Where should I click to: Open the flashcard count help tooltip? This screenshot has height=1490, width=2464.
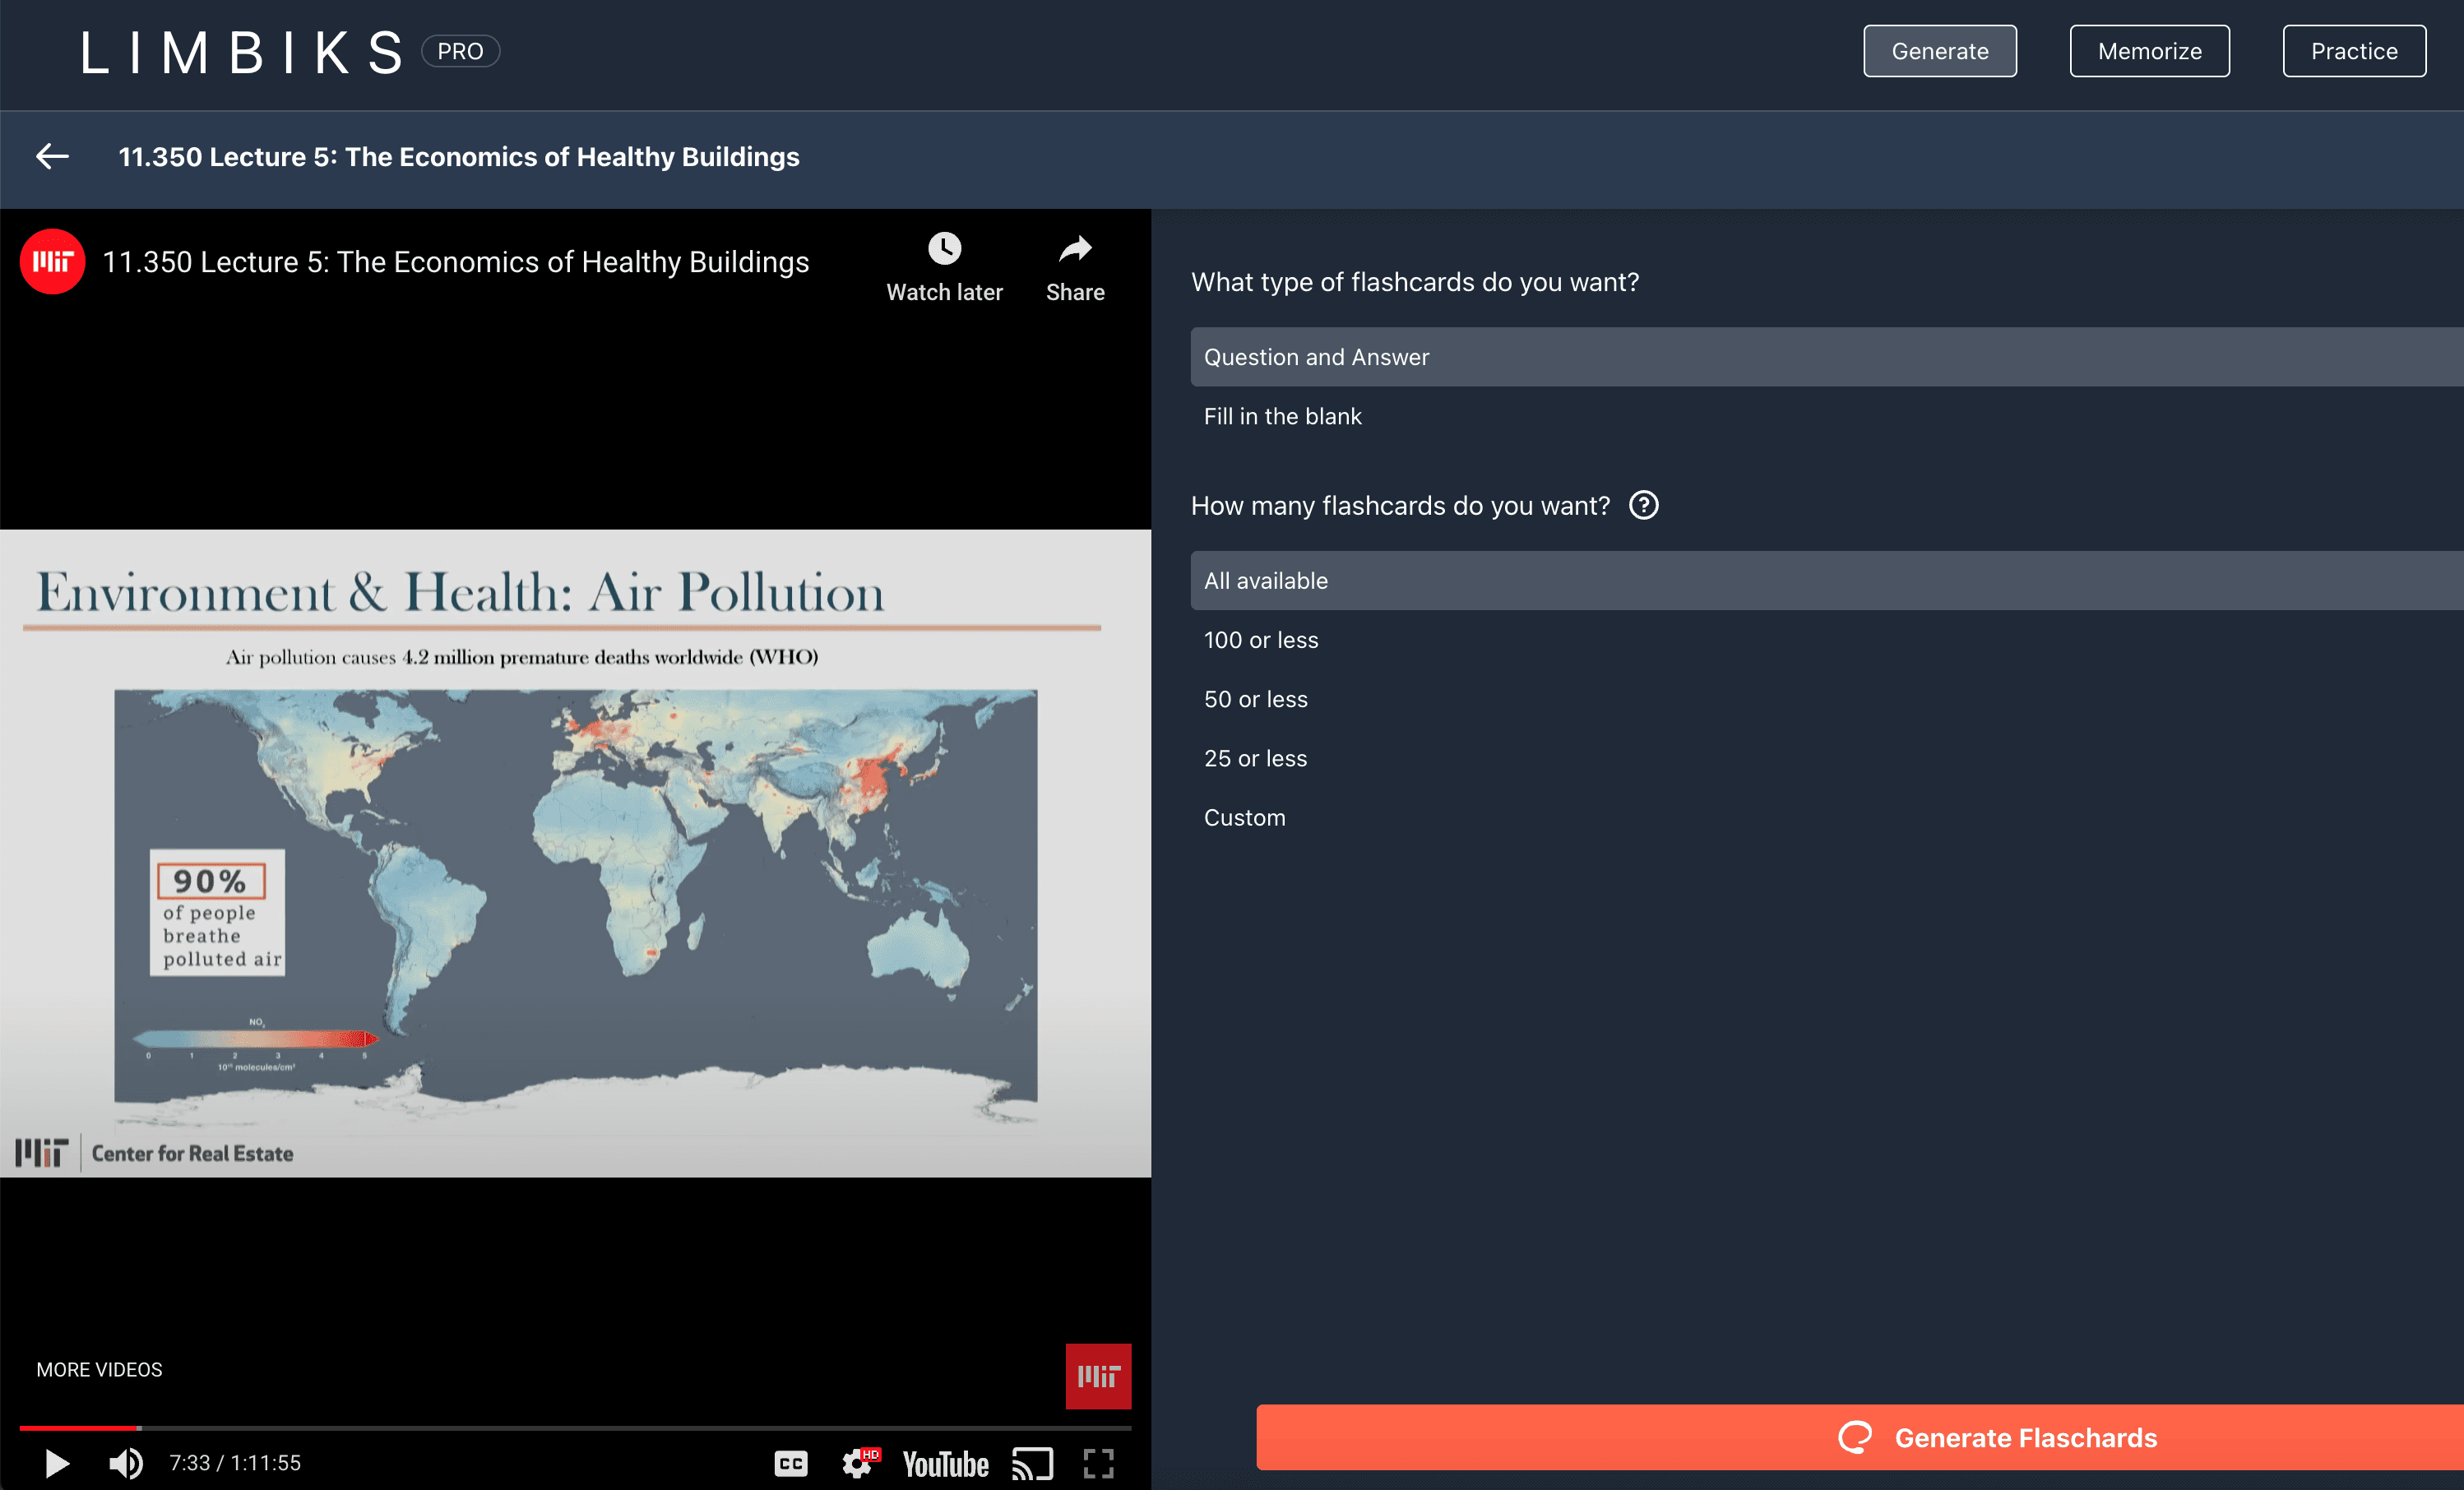point(1645,506)
